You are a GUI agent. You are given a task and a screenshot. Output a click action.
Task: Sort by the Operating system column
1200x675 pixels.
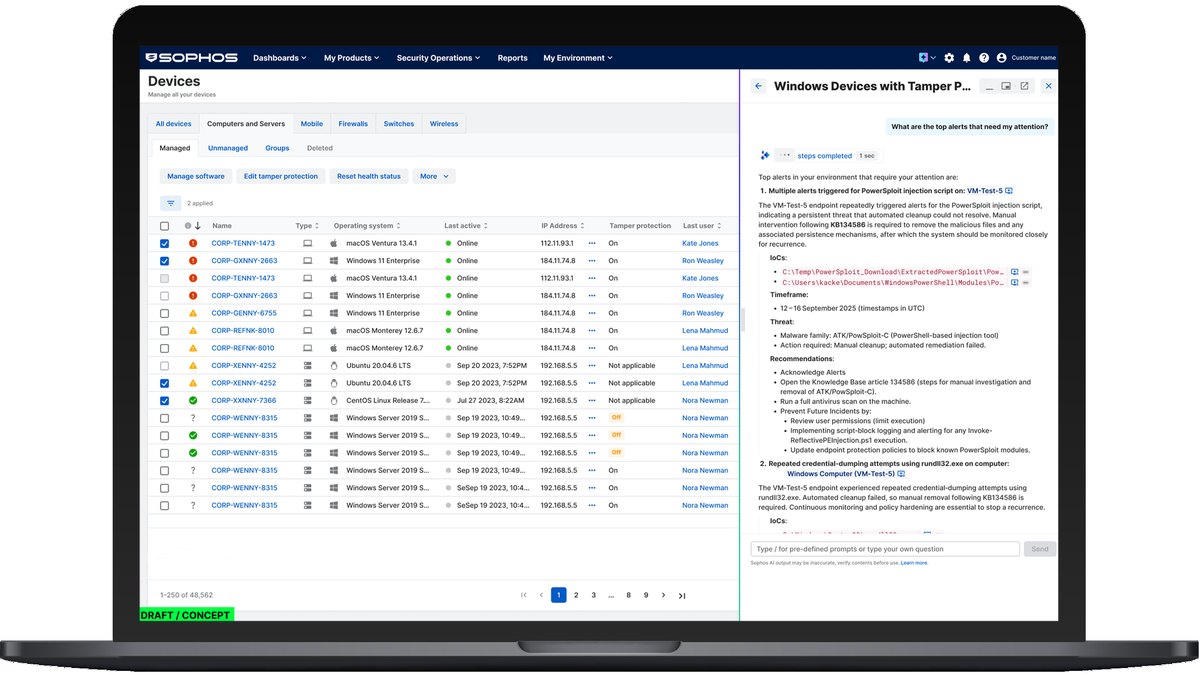(x=367, y=226)
